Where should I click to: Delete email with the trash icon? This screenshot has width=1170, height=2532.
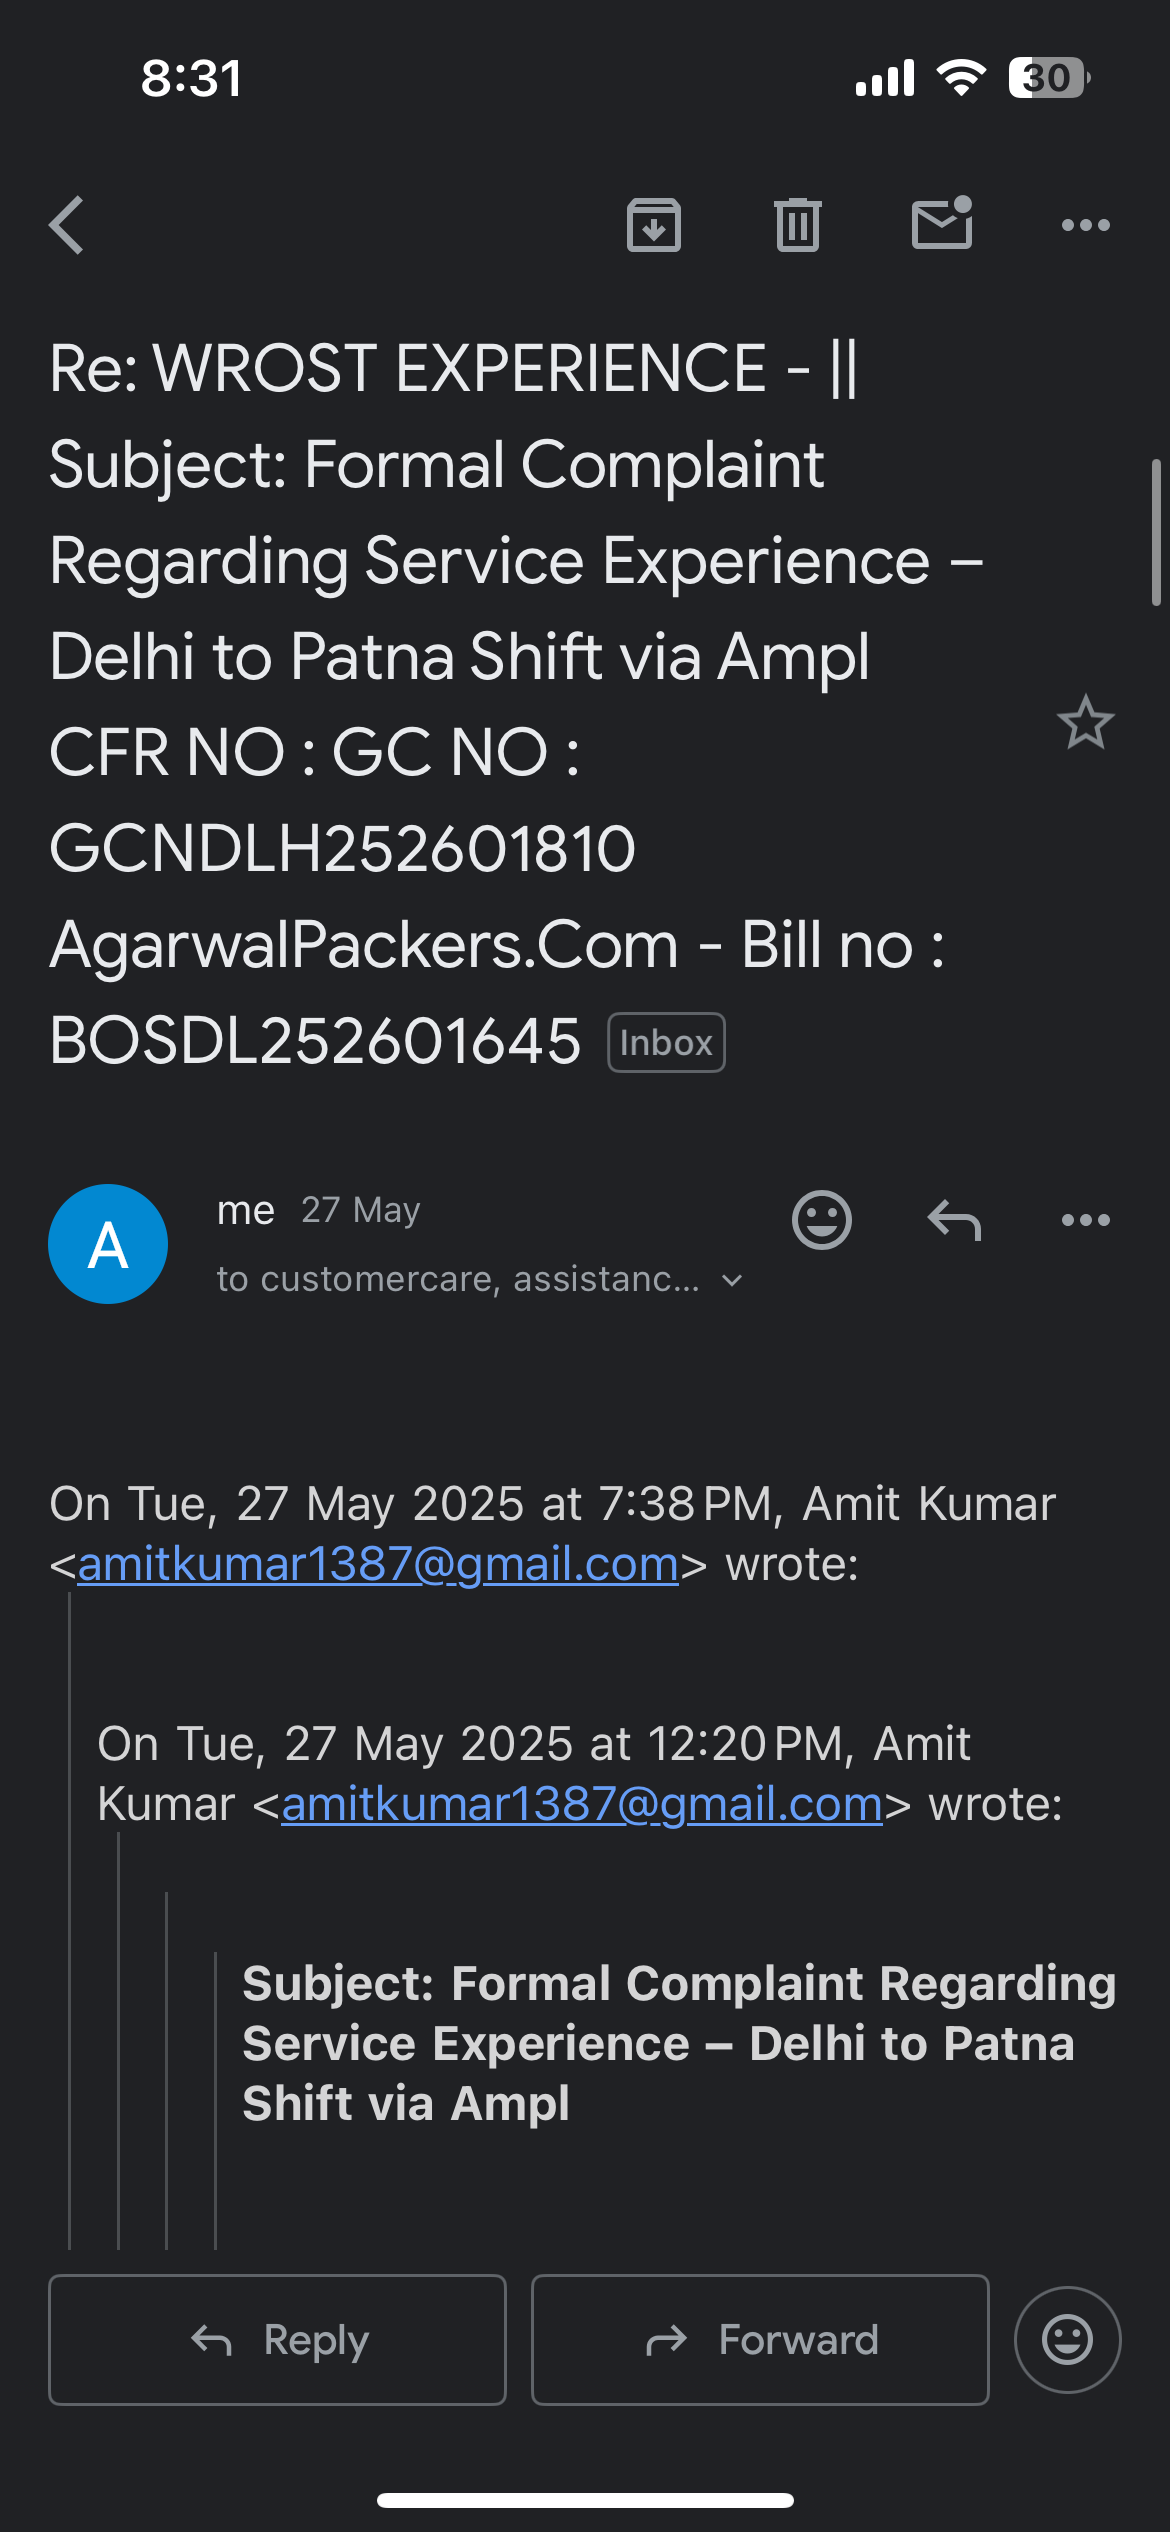tap(797, 225)
